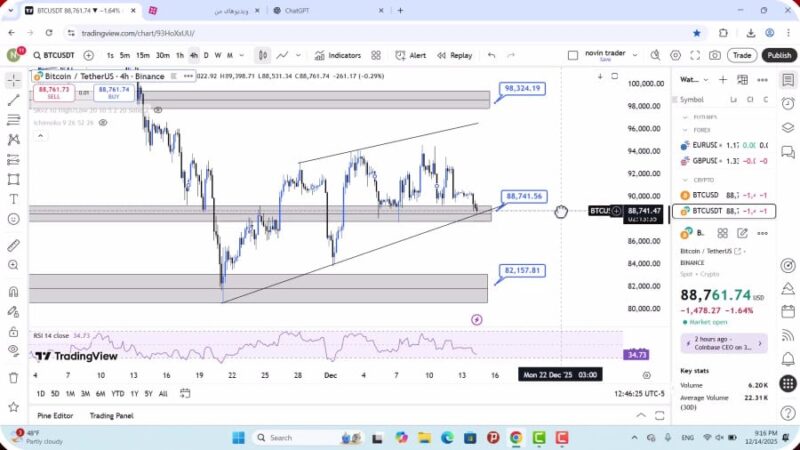Viewport: 800px width, 450px height.
Task: Start bar Replay mode
Action: tap(455, 55)
